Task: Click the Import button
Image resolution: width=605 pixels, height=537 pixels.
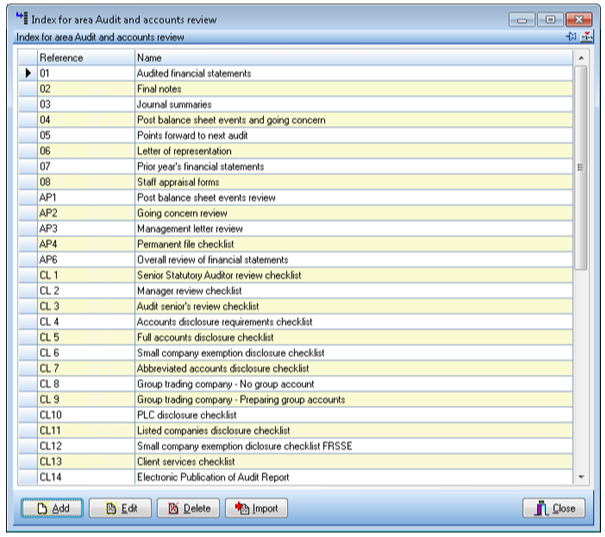Action: pos(256,508)
